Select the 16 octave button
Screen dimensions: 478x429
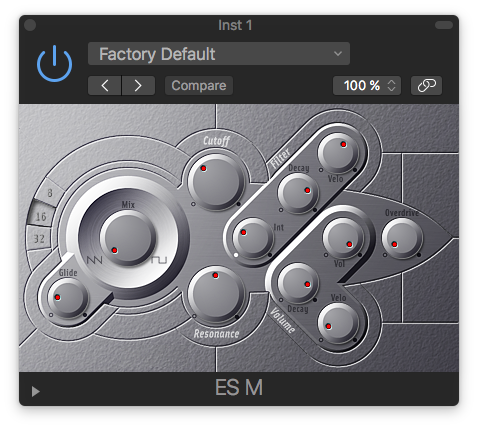click(41, 216)
